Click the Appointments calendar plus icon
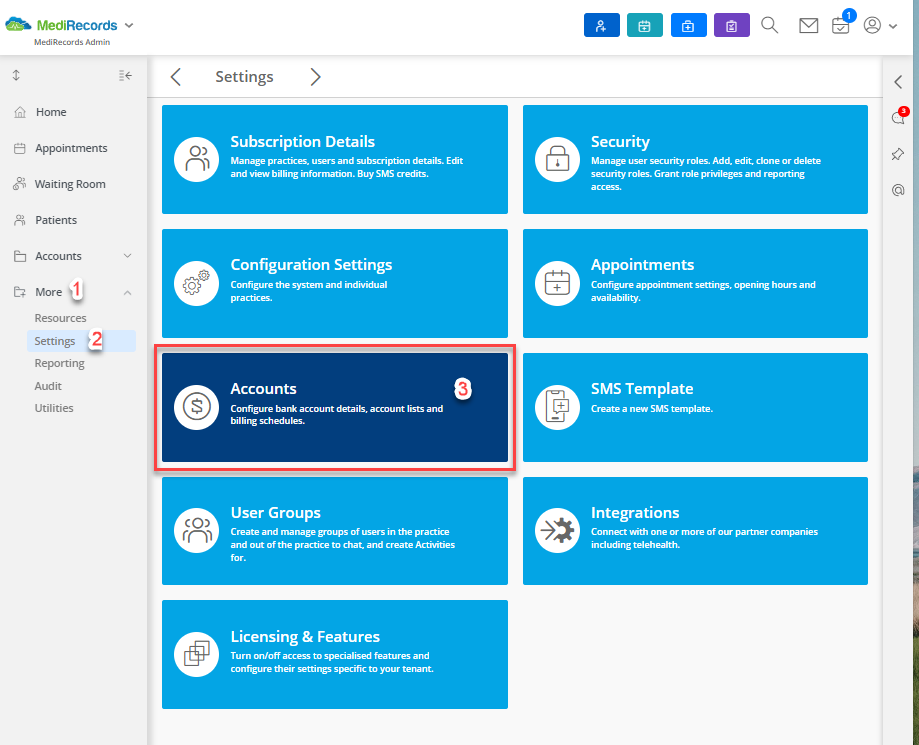919x745 pixels. [557, 283]
